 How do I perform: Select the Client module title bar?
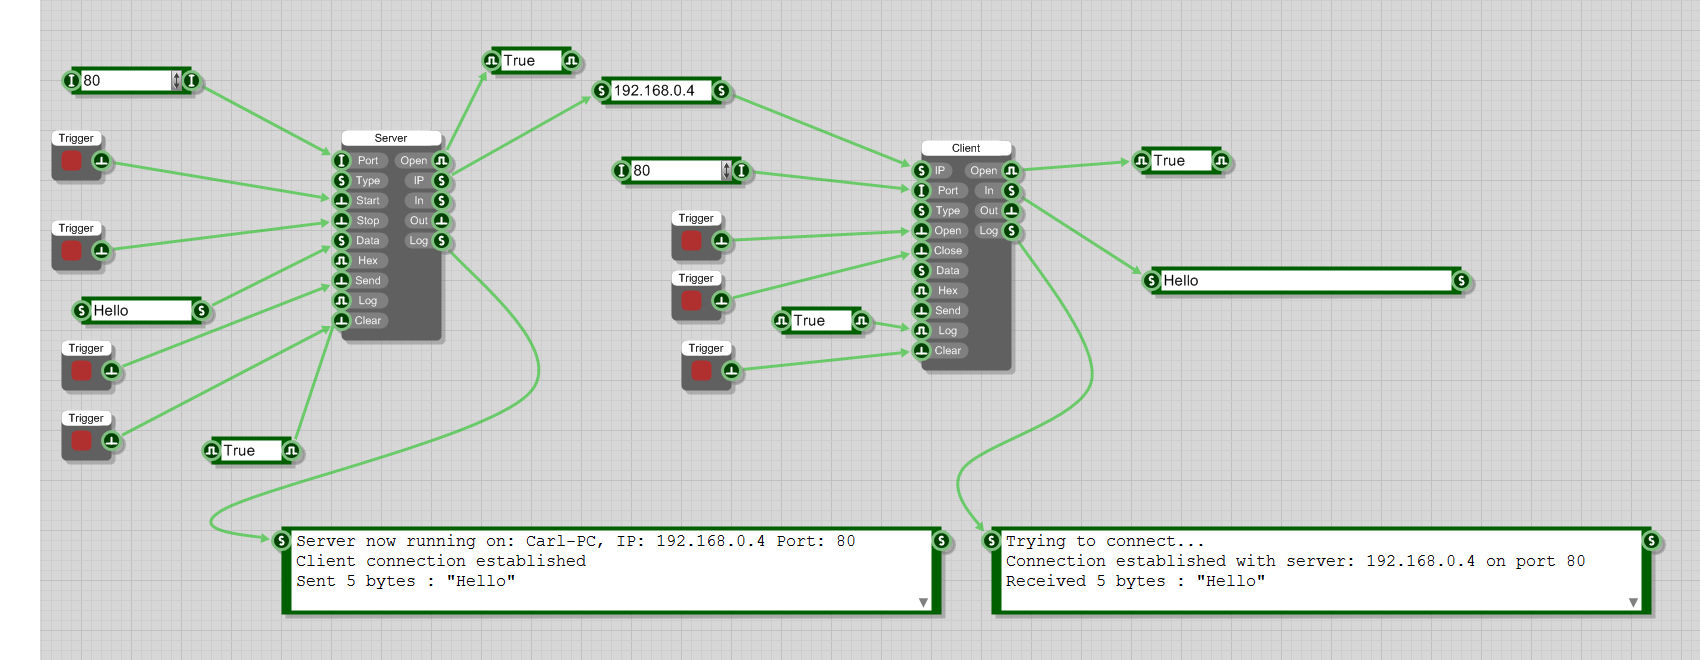pyautogui.click(x=966, y=148)
